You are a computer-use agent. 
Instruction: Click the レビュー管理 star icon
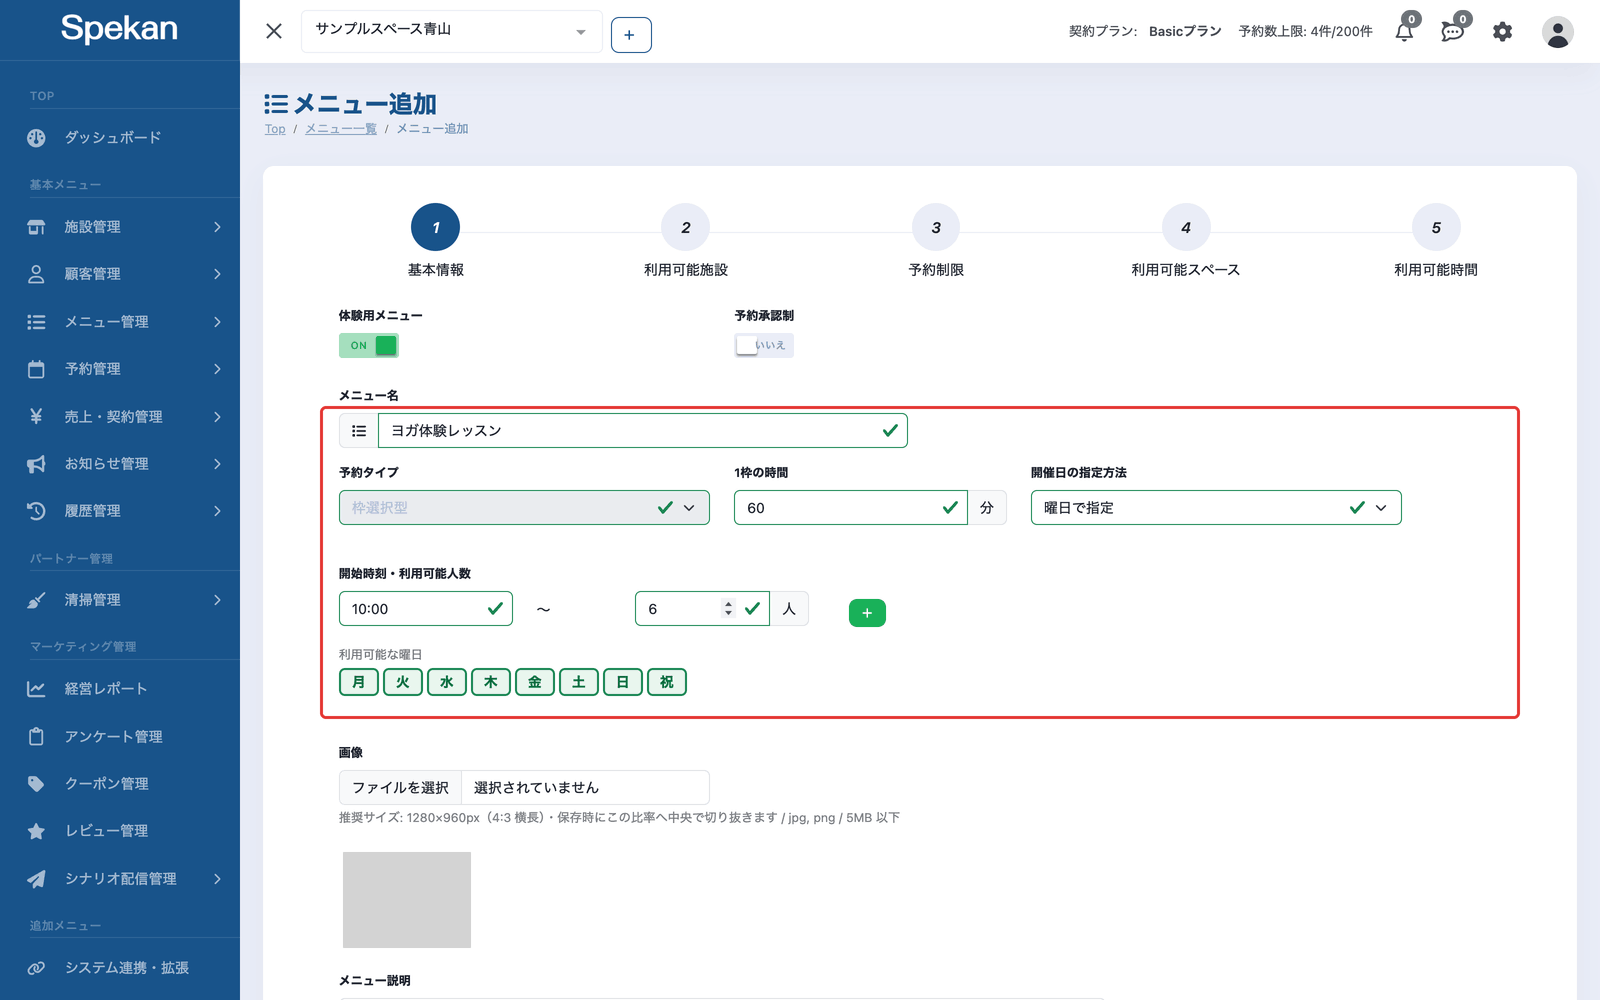pos(36,831)
